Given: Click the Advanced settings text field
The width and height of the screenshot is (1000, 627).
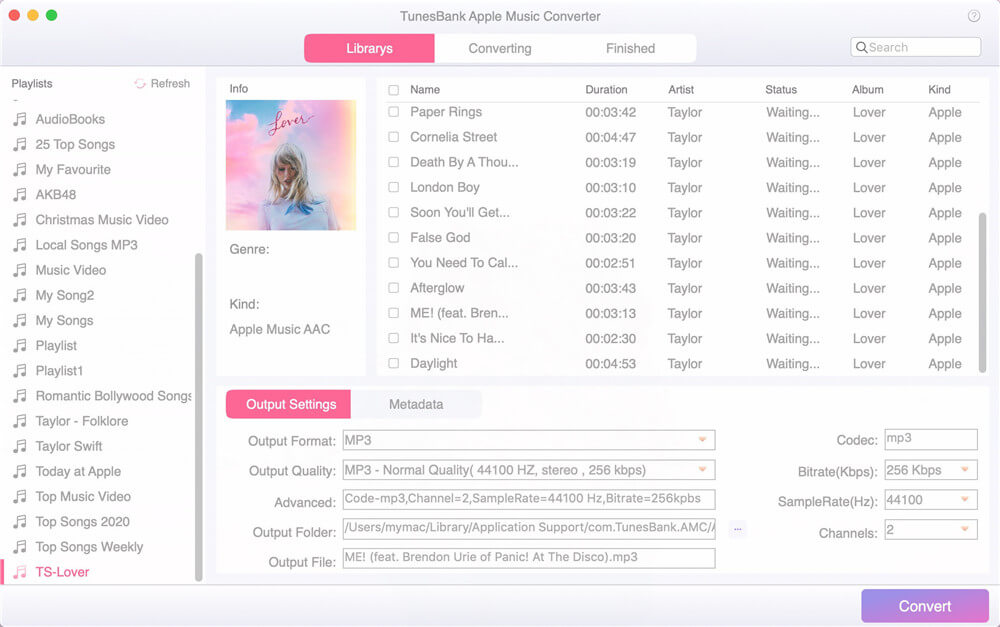Looking at the screenshot, I should [529, 499].
